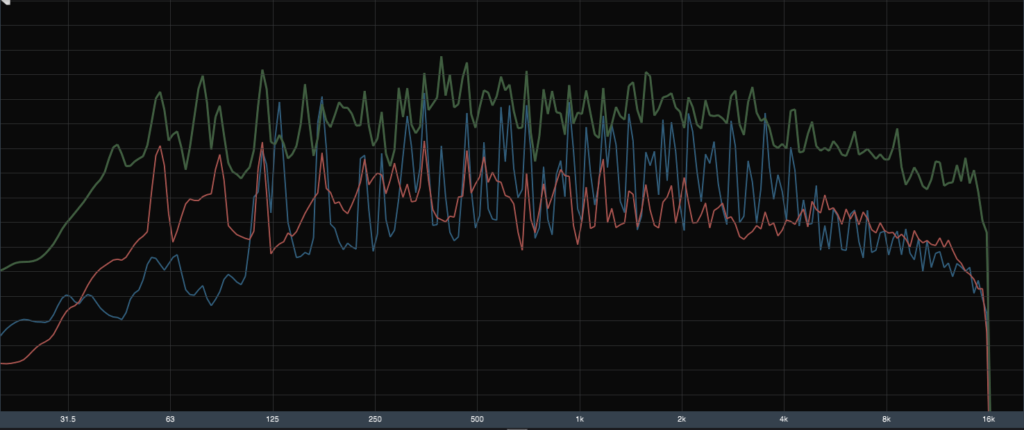Click the 4k frequency axis label
Viewport: 1024px width, 430px height.
click(784, 419)
